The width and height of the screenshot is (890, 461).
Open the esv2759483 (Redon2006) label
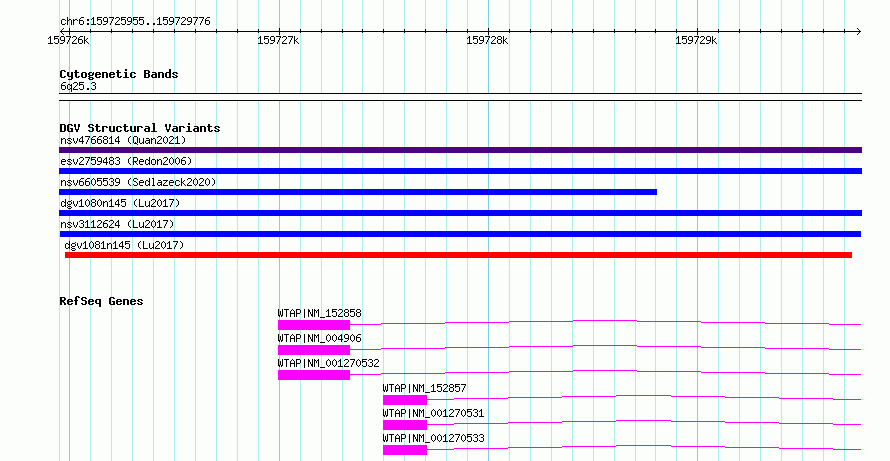click(x=126, y=161)
